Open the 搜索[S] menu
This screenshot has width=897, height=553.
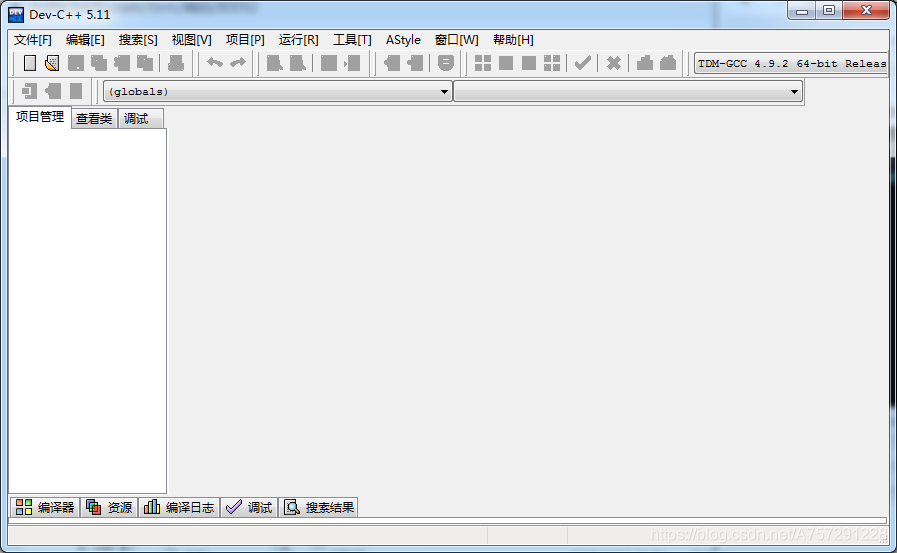pos(138,39)
